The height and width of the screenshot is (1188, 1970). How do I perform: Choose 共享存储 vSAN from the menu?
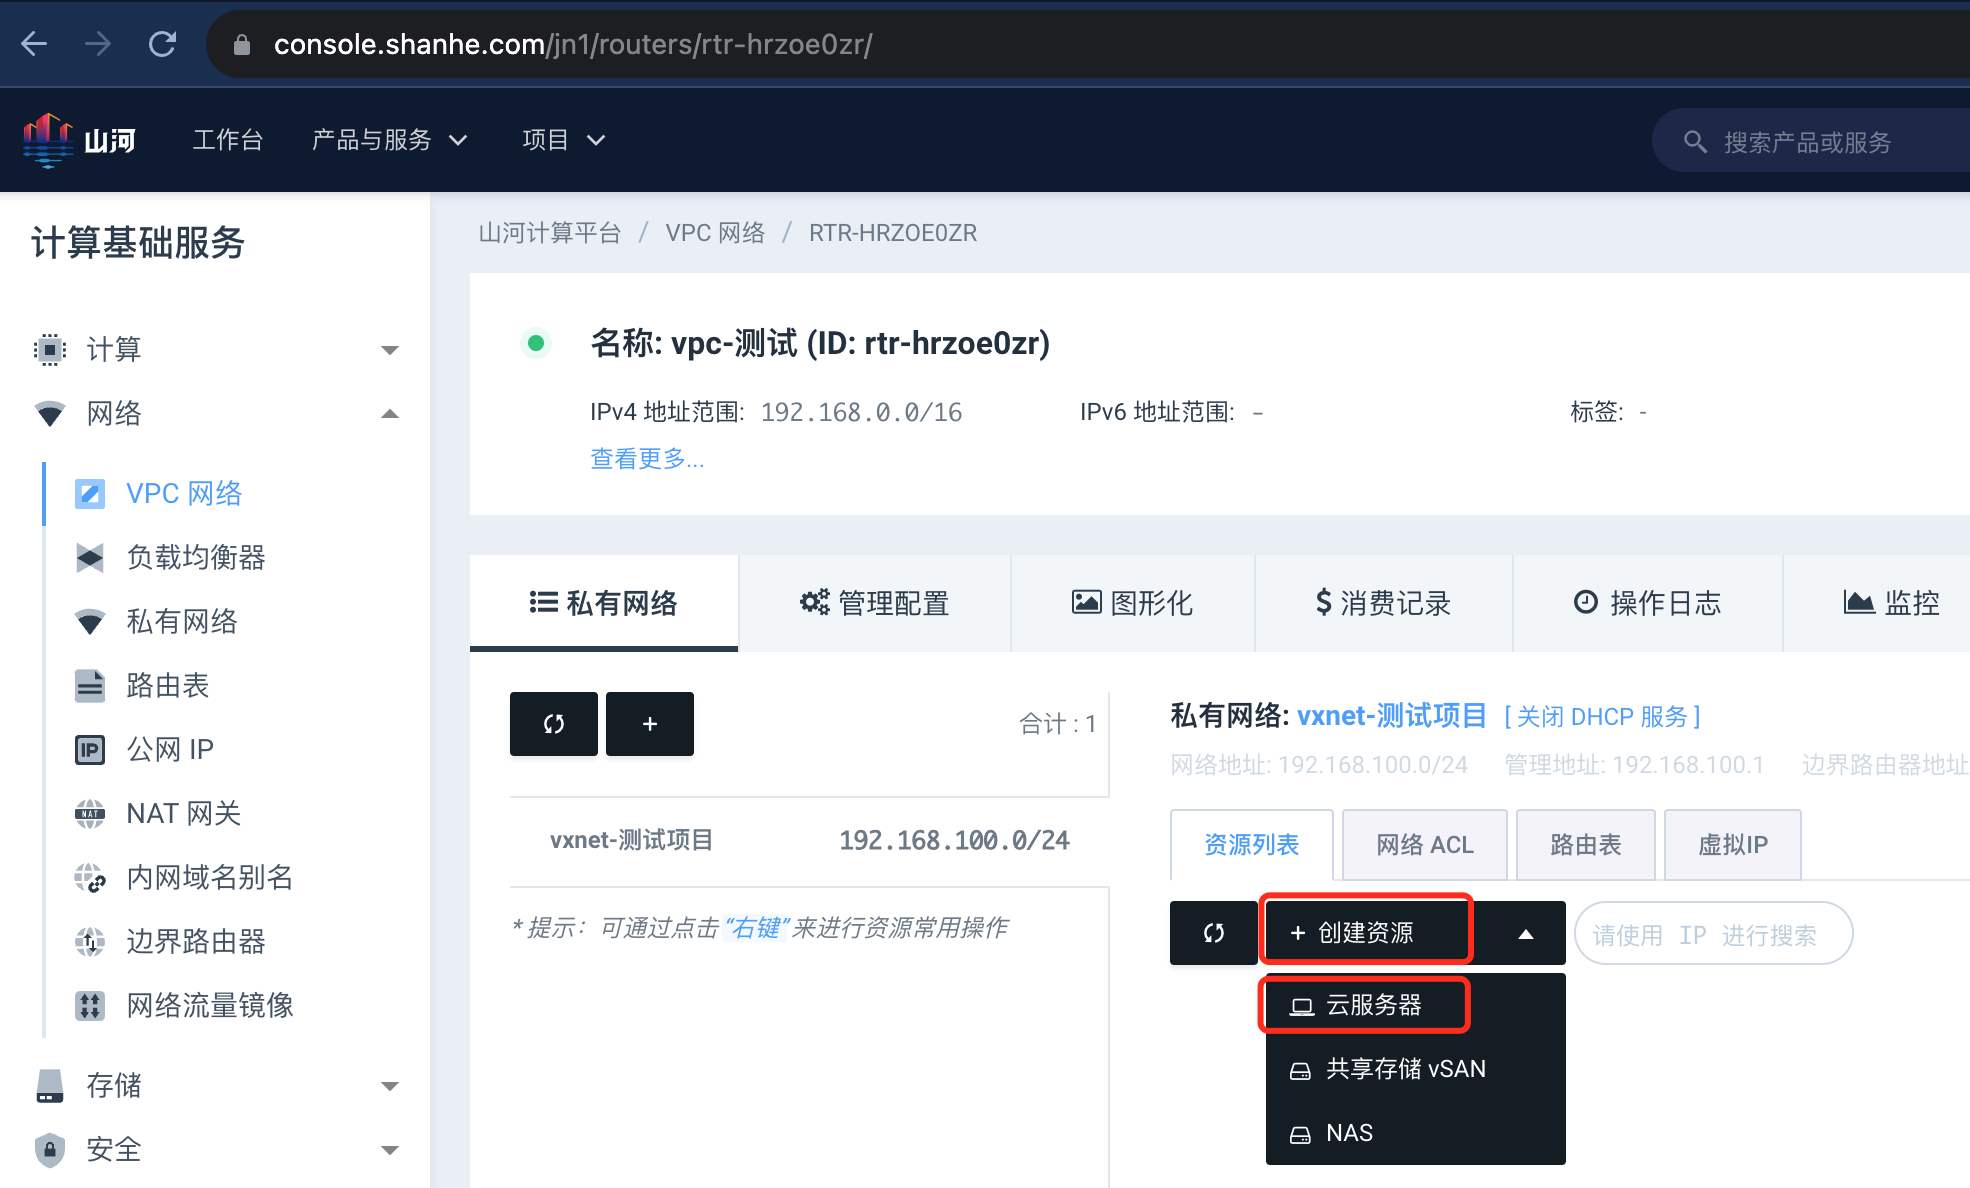[1416, 1069]
